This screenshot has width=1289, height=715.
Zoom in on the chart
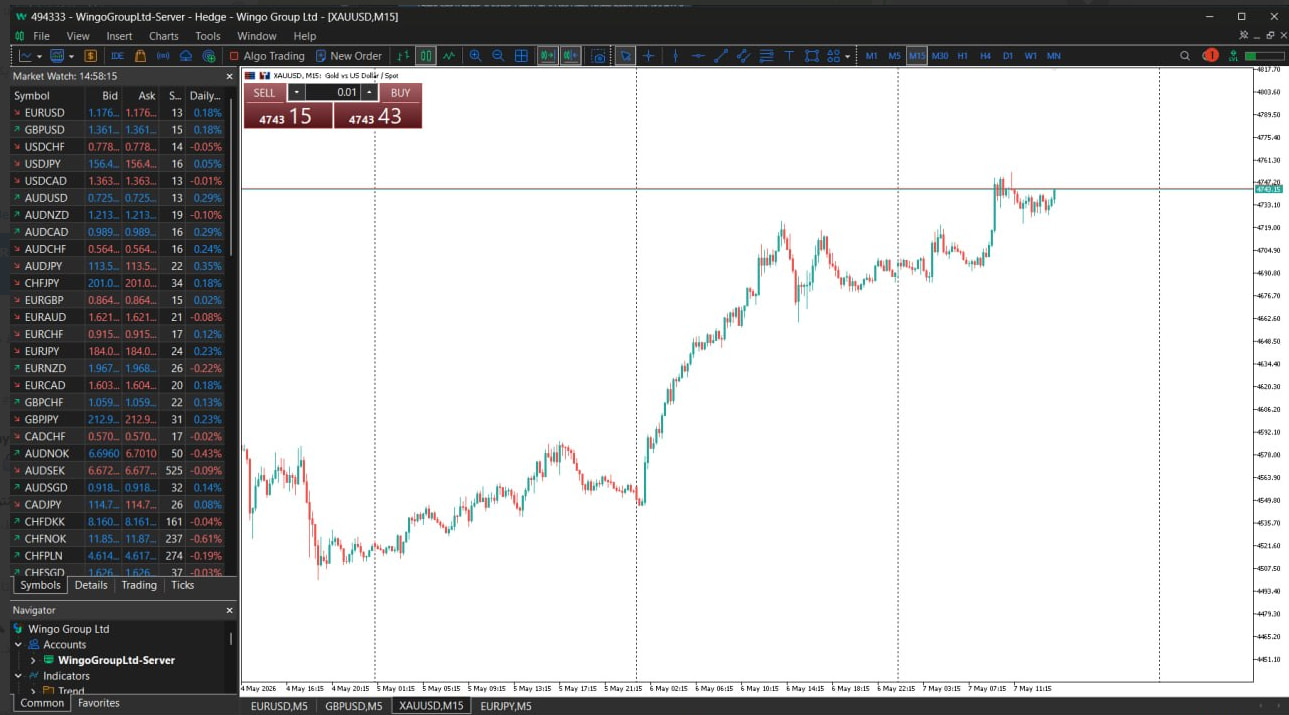475,56
